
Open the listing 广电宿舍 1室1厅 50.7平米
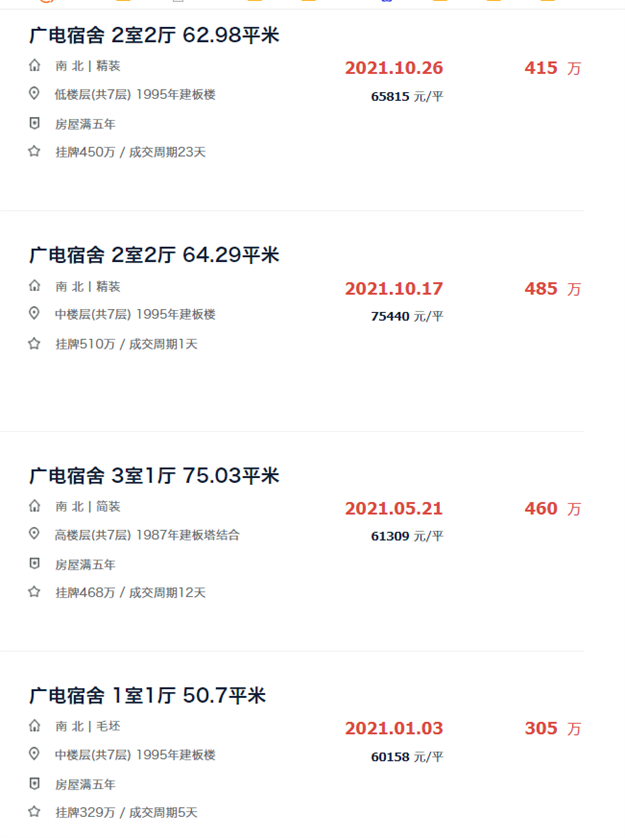(x=140, y=695)
